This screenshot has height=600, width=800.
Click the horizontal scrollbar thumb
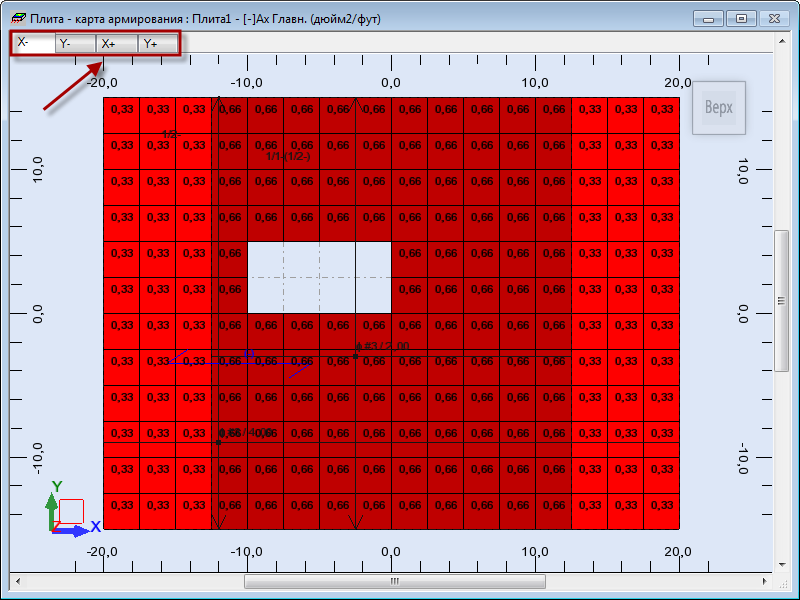395,581
